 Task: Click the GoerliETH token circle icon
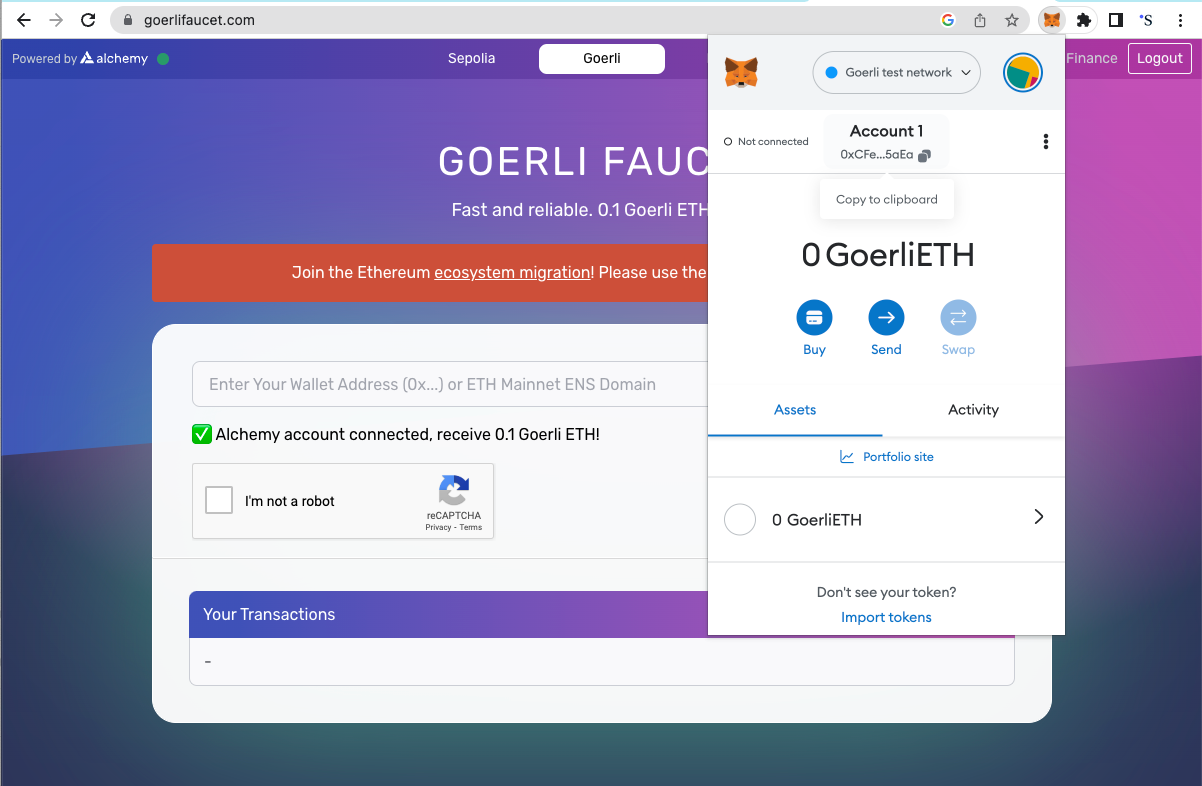click(740, 519)
